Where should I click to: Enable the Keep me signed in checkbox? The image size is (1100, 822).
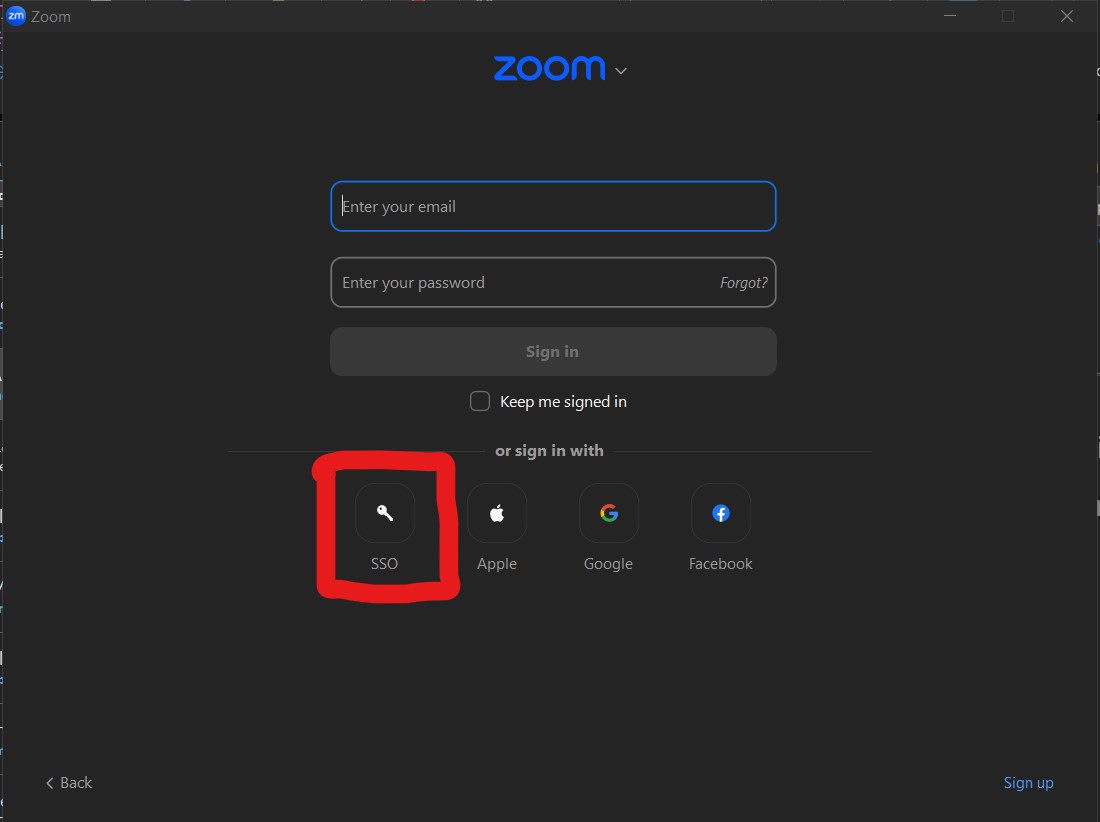(480, 401)
